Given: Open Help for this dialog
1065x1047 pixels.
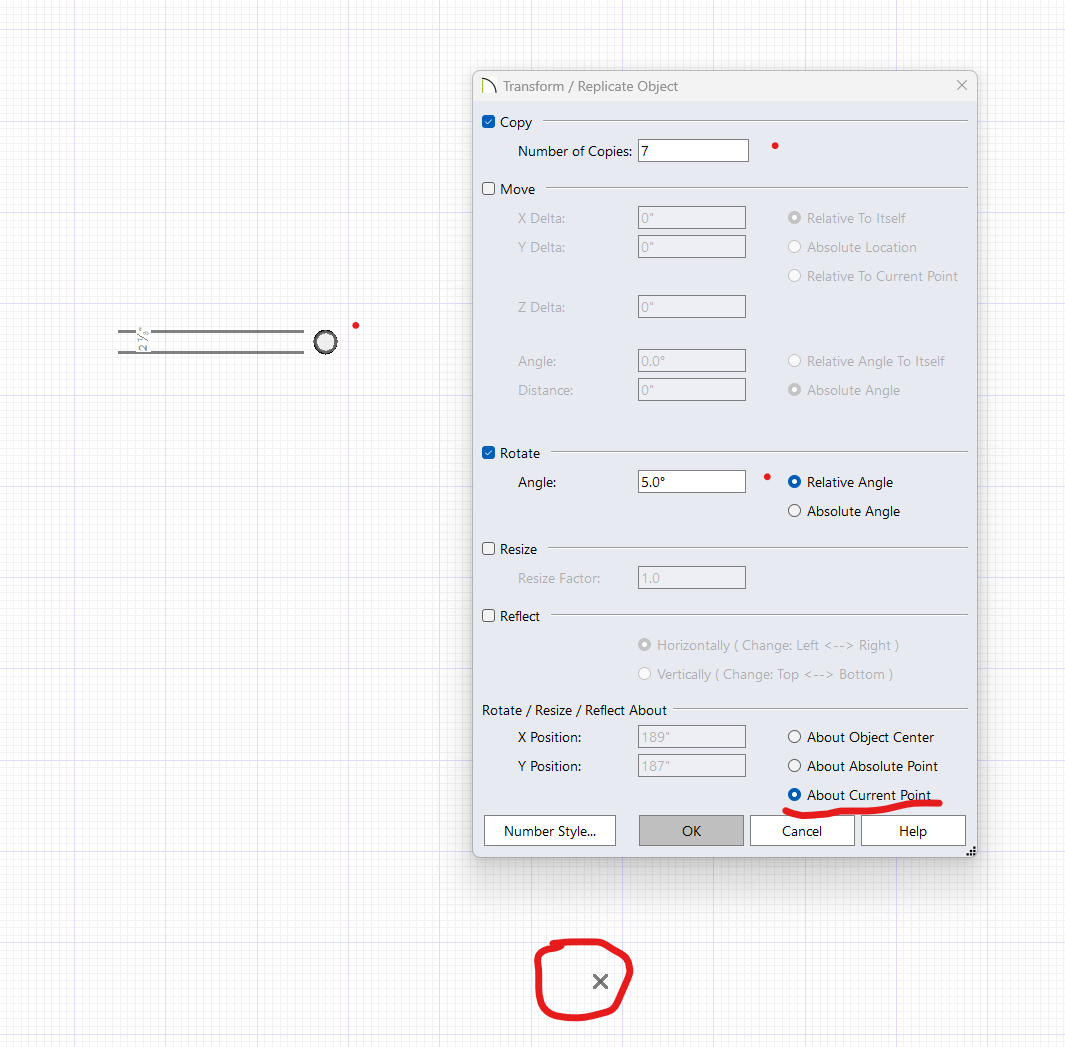Looking at the screenshot, I should pyautogui.click(x=912, y=831).
